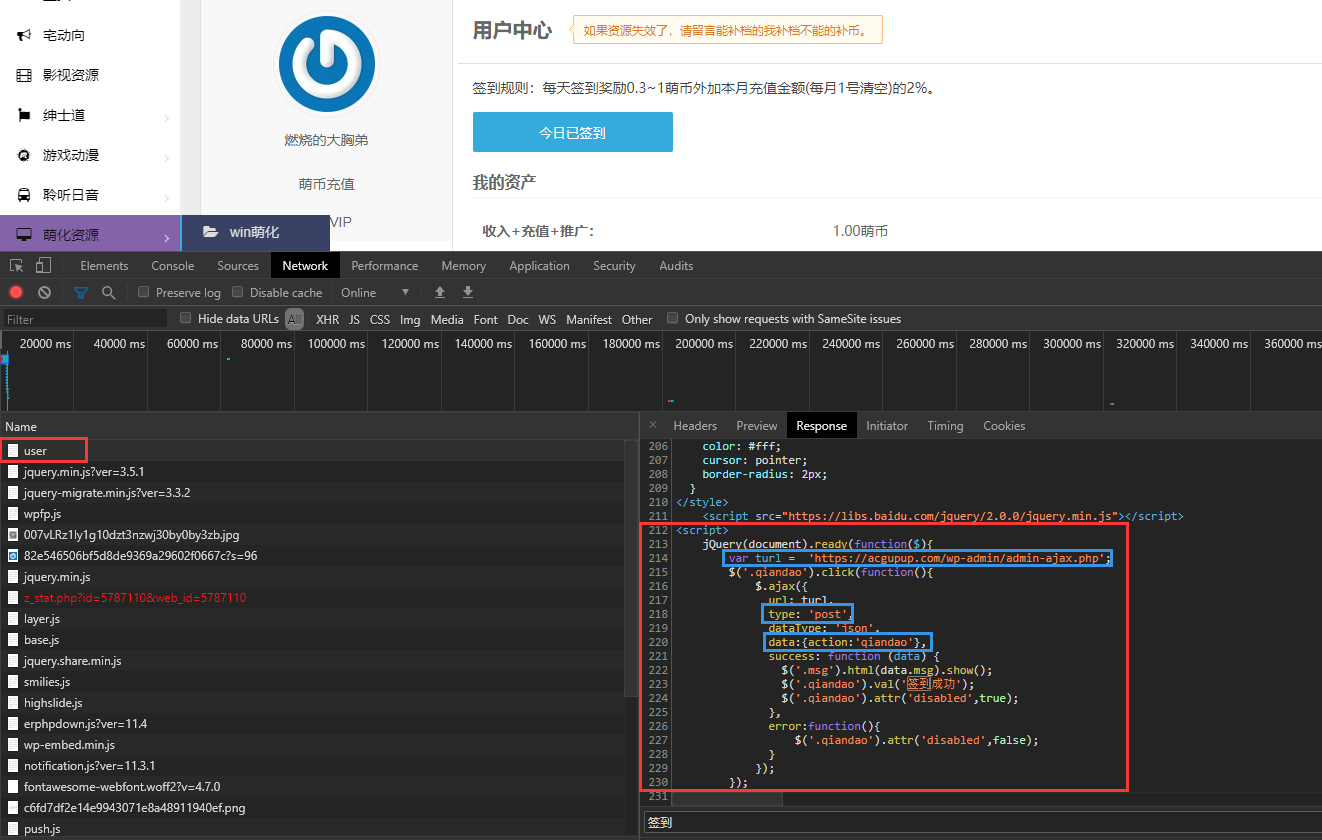Switch to the Headers request tab
The height and width of the screenshot is (840, 1322).
click(695, 425)
